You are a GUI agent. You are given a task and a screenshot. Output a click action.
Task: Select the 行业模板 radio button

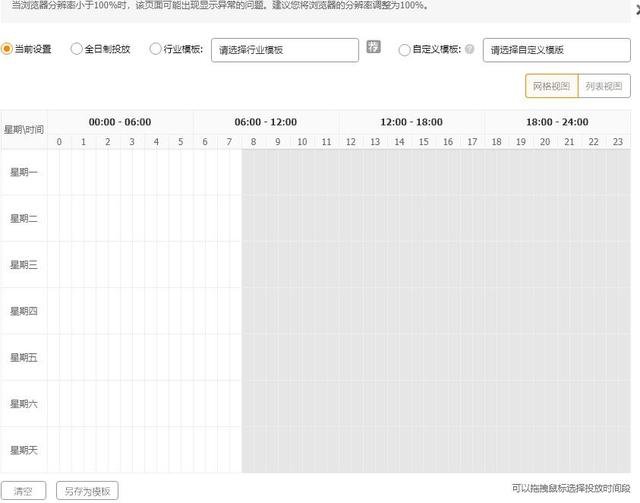coord(155,49)
